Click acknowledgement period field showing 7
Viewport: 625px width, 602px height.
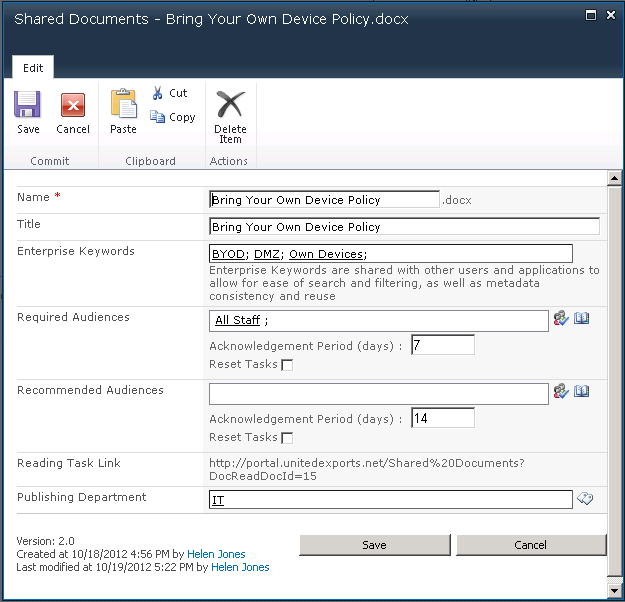[443, 345]
